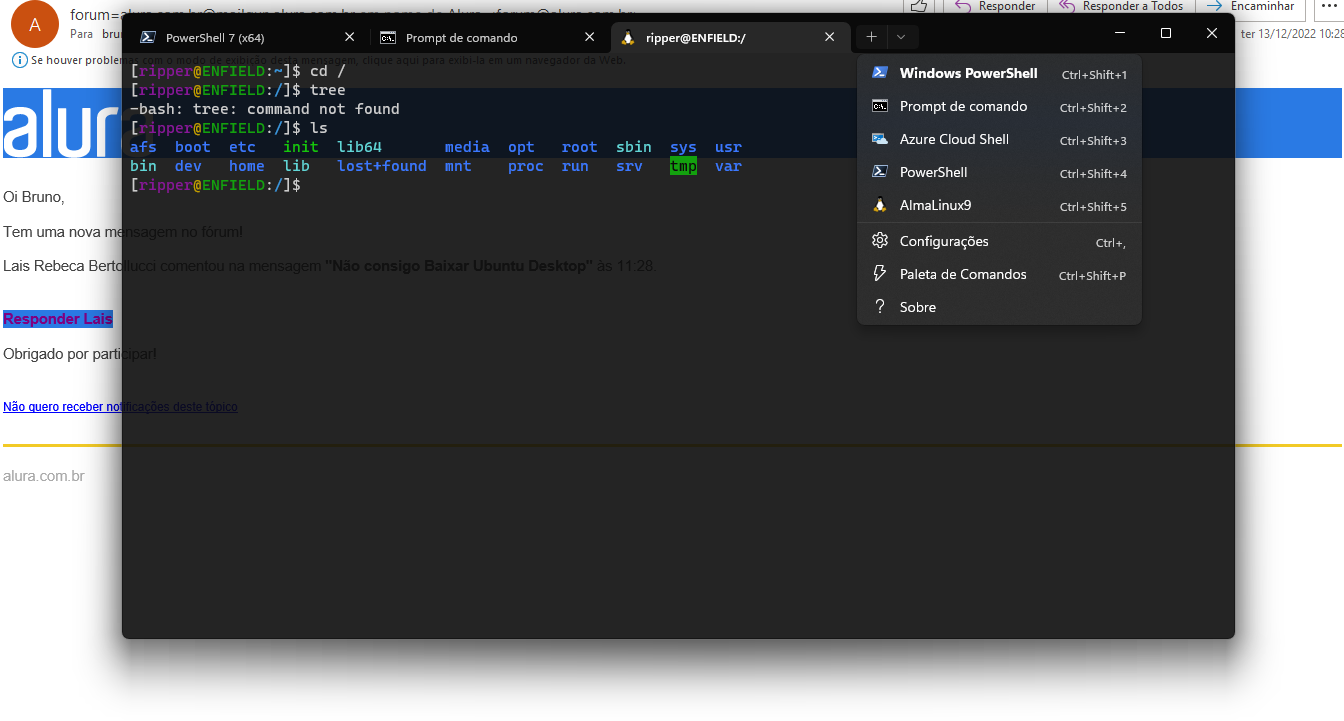
Task: Click the 'ter 13/12/2022' date in the Outlook email header
Action: pyautogui.click(x=1291, y=33)
